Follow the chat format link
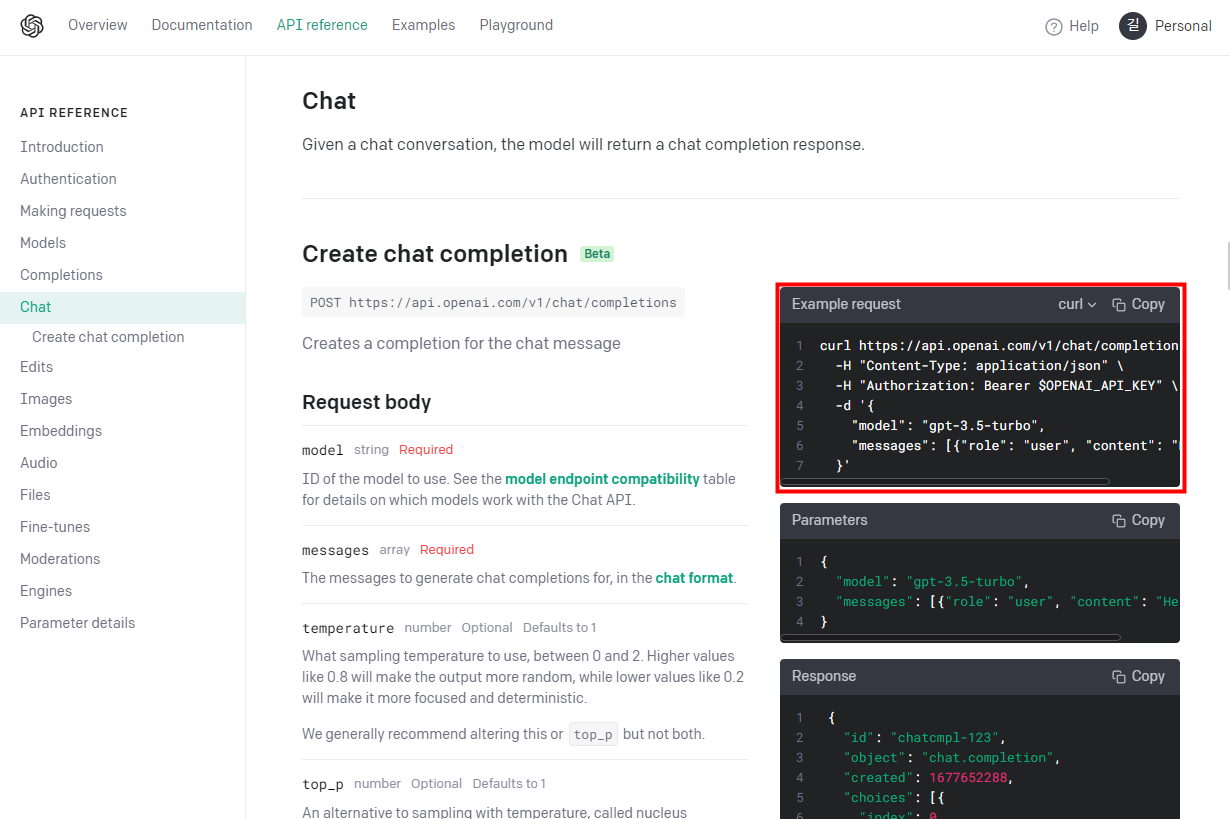The width and height of the screenshot is (1230, 819). pyautogui.click(x=694, y=578)
